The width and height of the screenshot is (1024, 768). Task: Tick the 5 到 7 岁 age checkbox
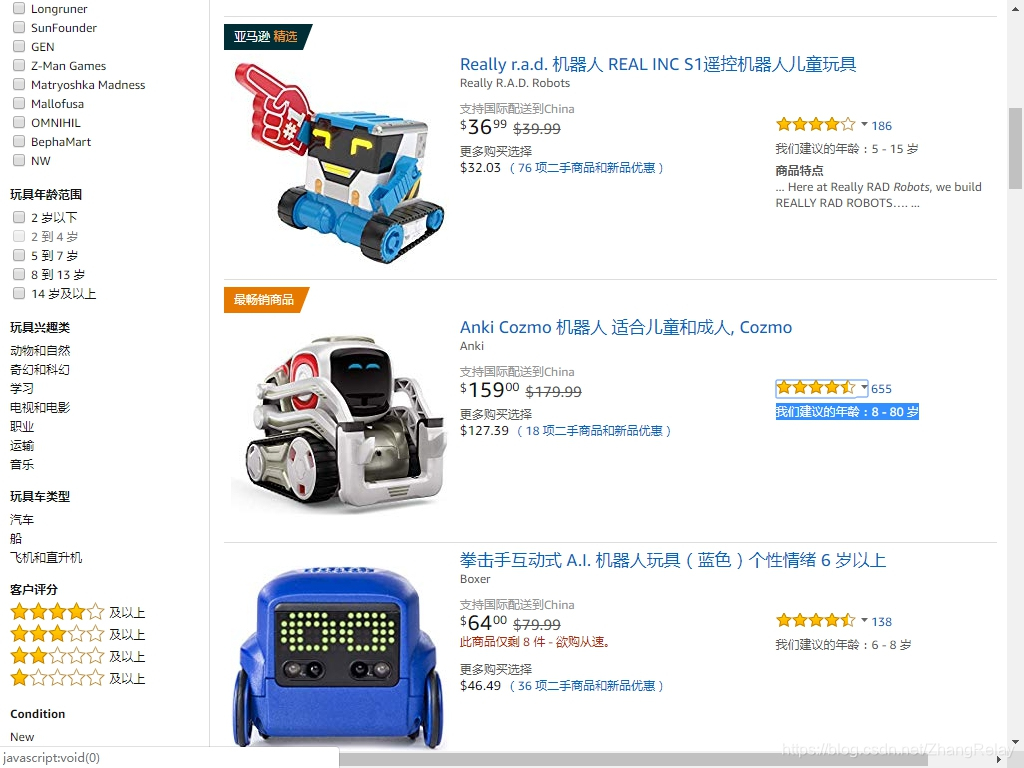click(20, 255)
